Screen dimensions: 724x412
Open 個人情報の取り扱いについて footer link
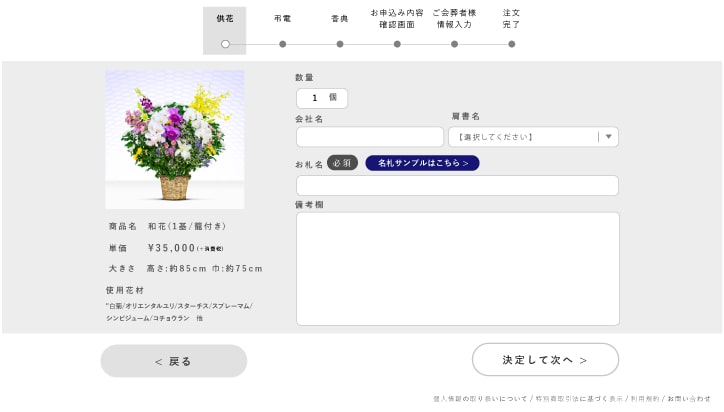[480, 398]
